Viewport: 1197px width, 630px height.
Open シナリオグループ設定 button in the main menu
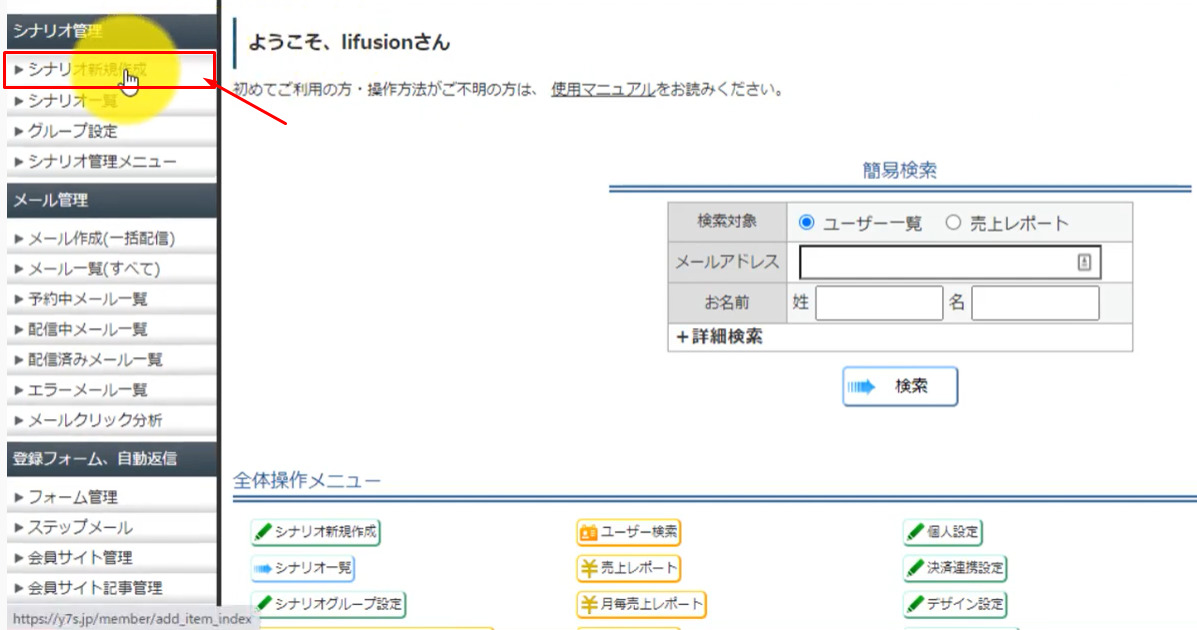tap(329, 604)
